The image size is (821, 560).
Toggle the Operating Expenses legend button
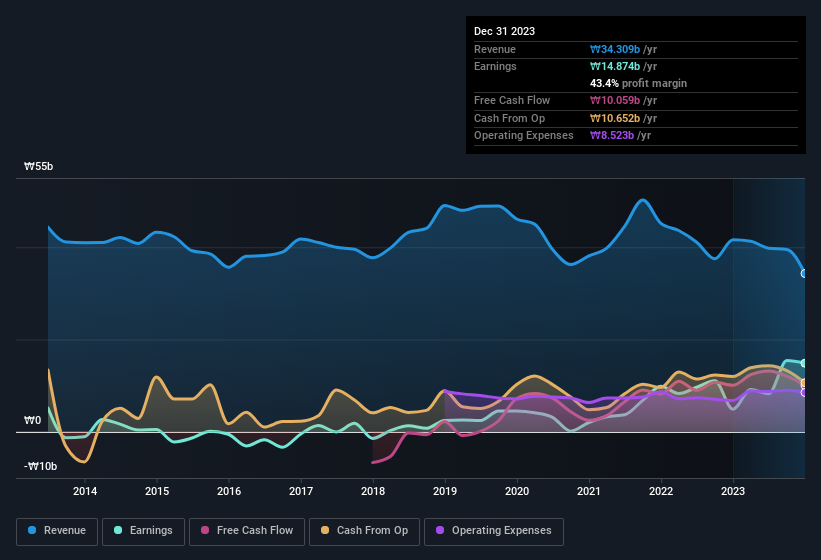click(494, 531)
